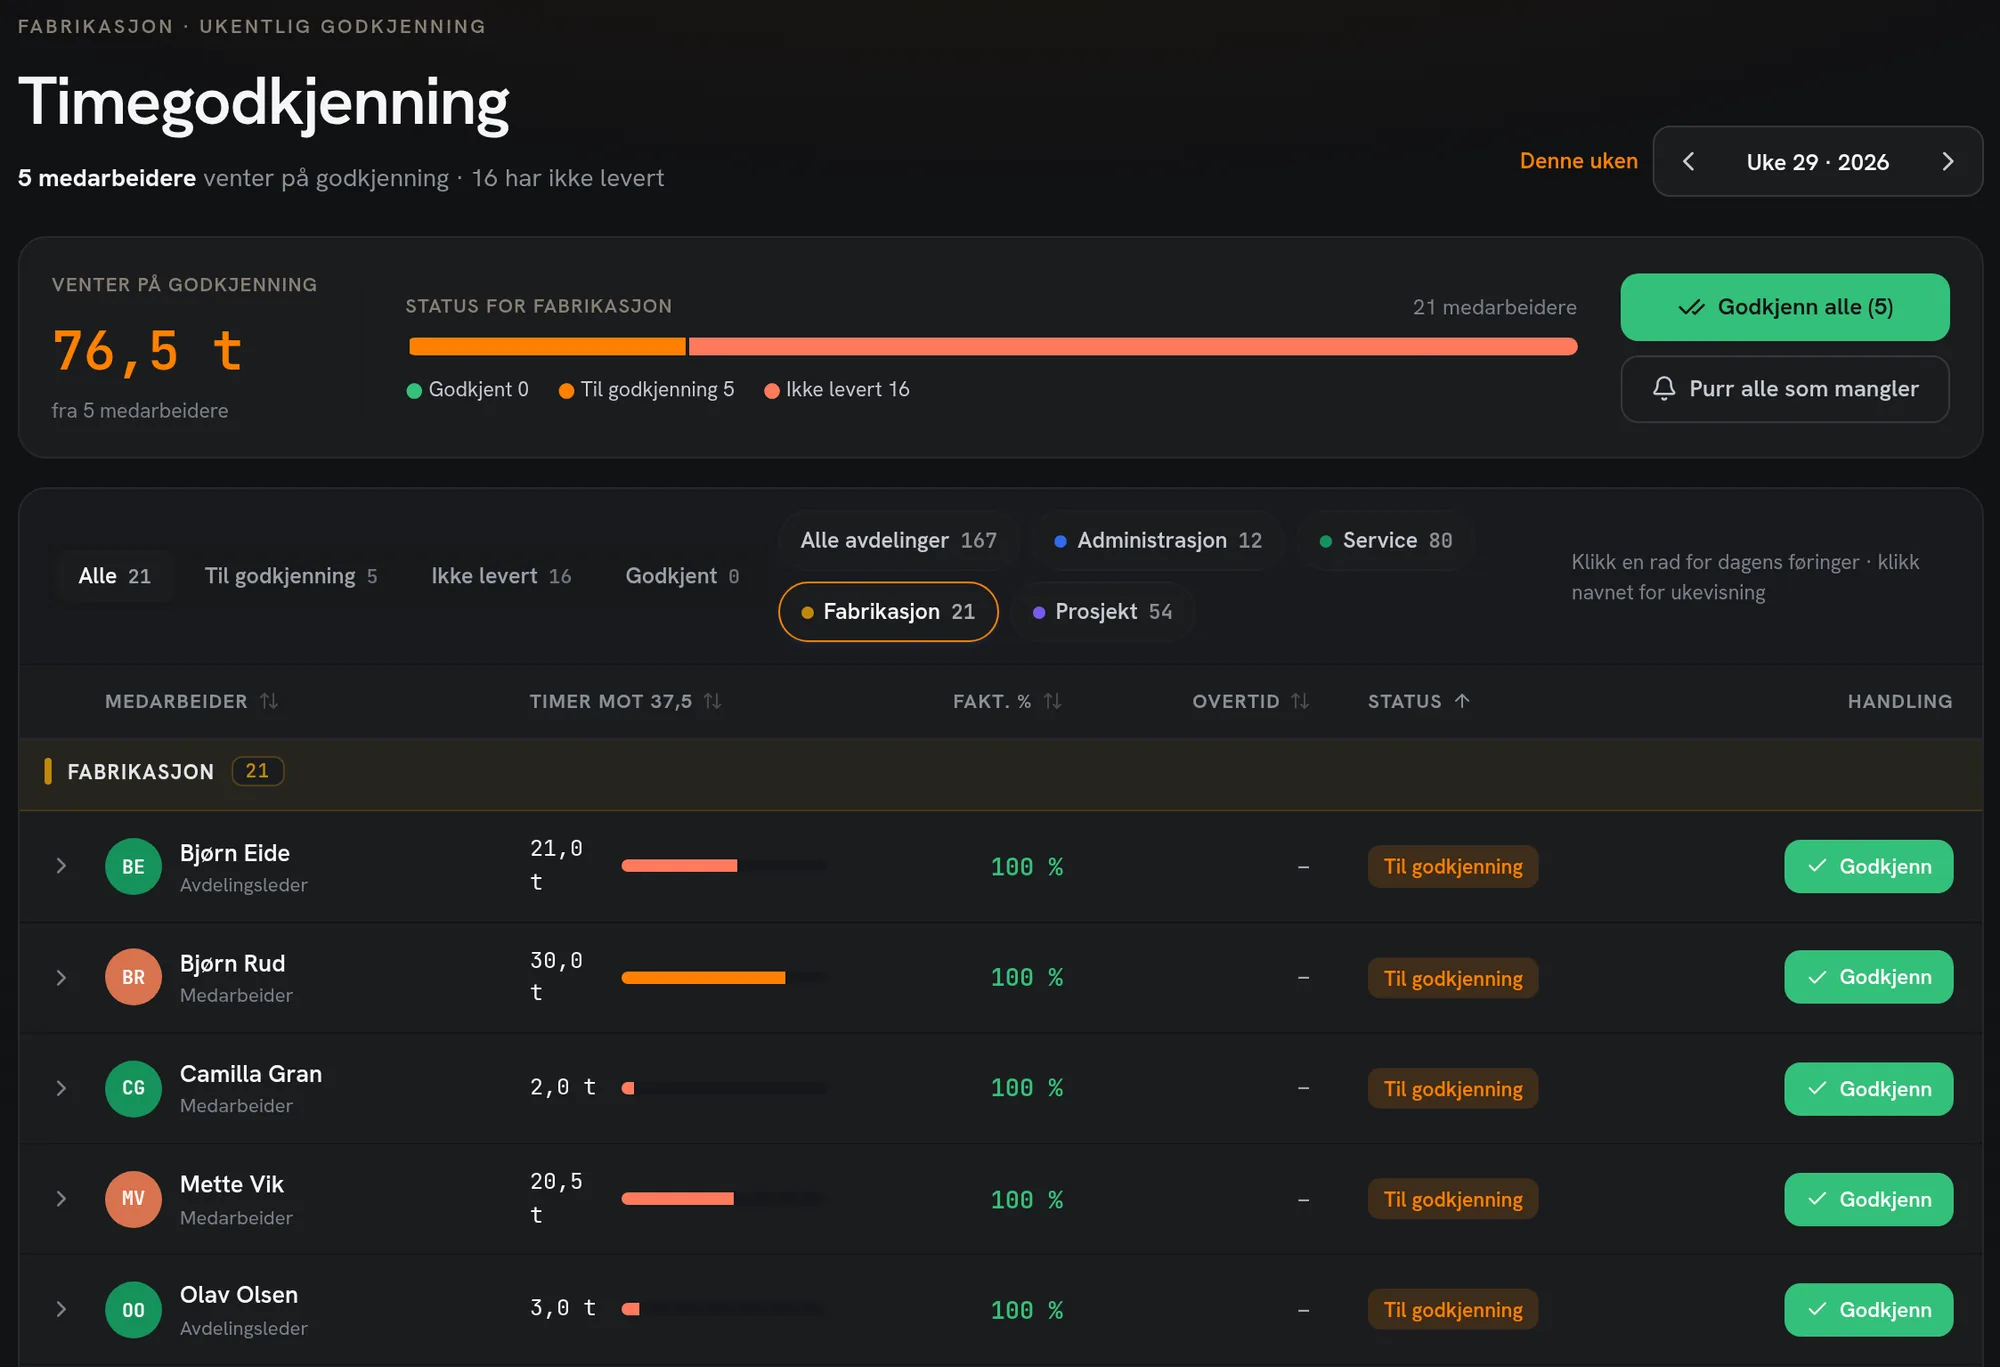Sort by Overtid column arrows

[1299, 701]
